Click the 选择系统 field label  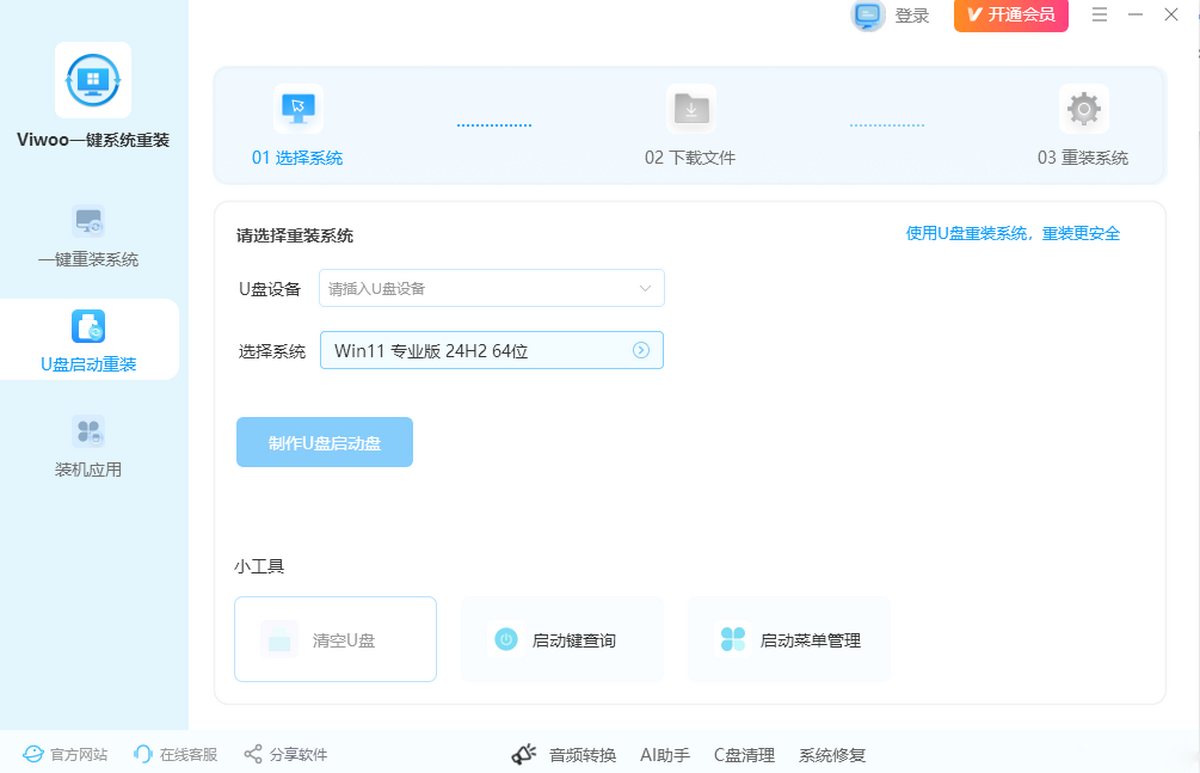point(272,351)
